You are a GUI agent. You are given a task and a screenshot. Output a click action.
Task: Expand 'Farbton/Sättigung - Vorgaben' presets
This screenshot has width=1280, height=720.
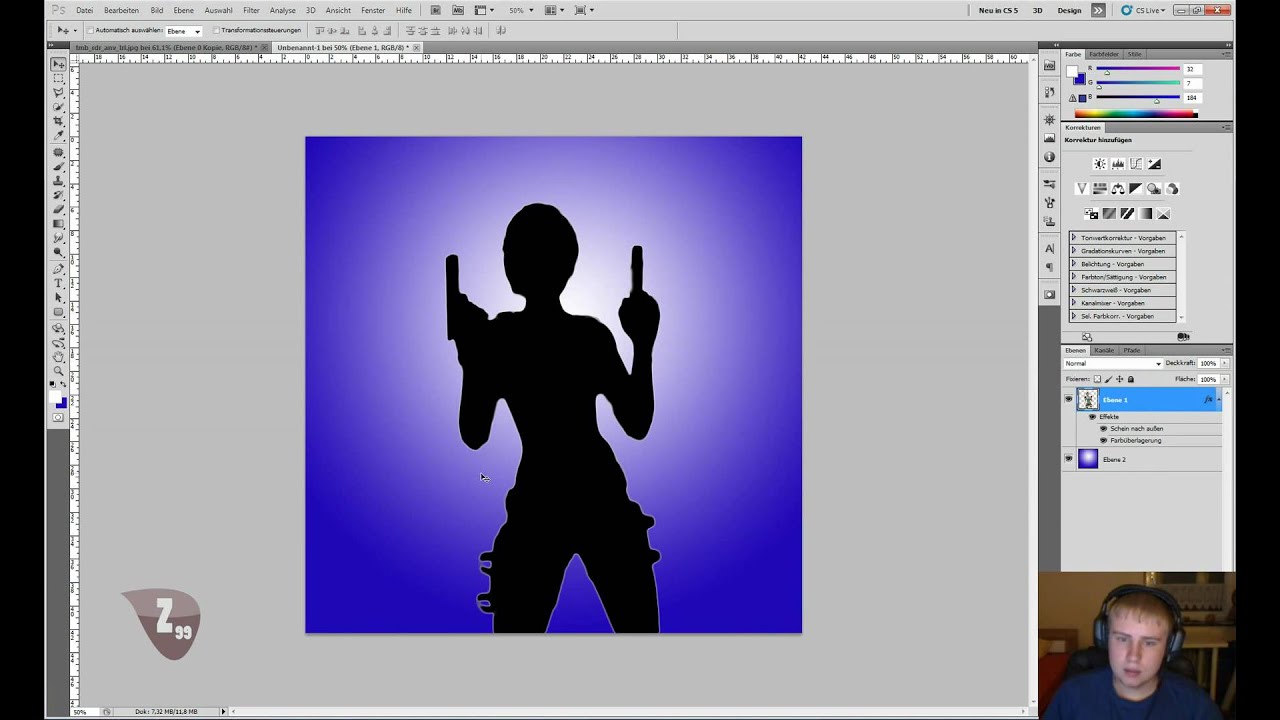point(1074,277)
